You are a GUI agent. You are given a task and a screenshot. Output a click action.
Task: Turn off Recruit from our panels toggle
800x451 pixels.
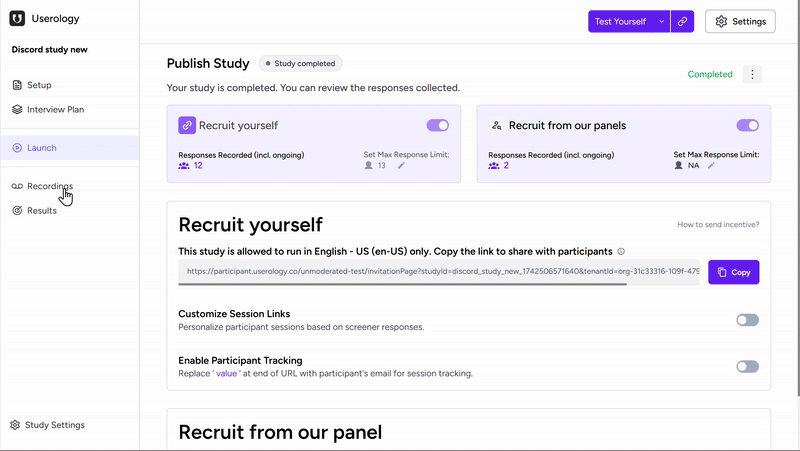[x=747, y=126]
